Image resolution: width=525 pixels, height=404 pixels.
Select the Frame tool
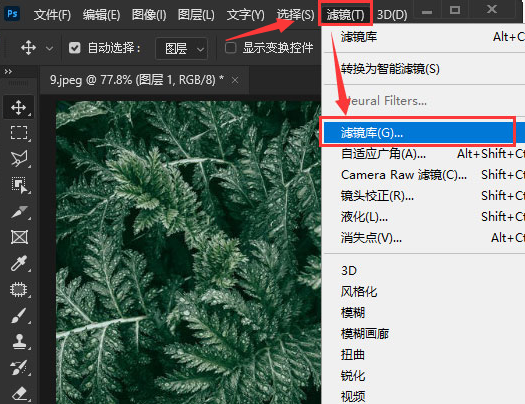click(x=19, y=237)
